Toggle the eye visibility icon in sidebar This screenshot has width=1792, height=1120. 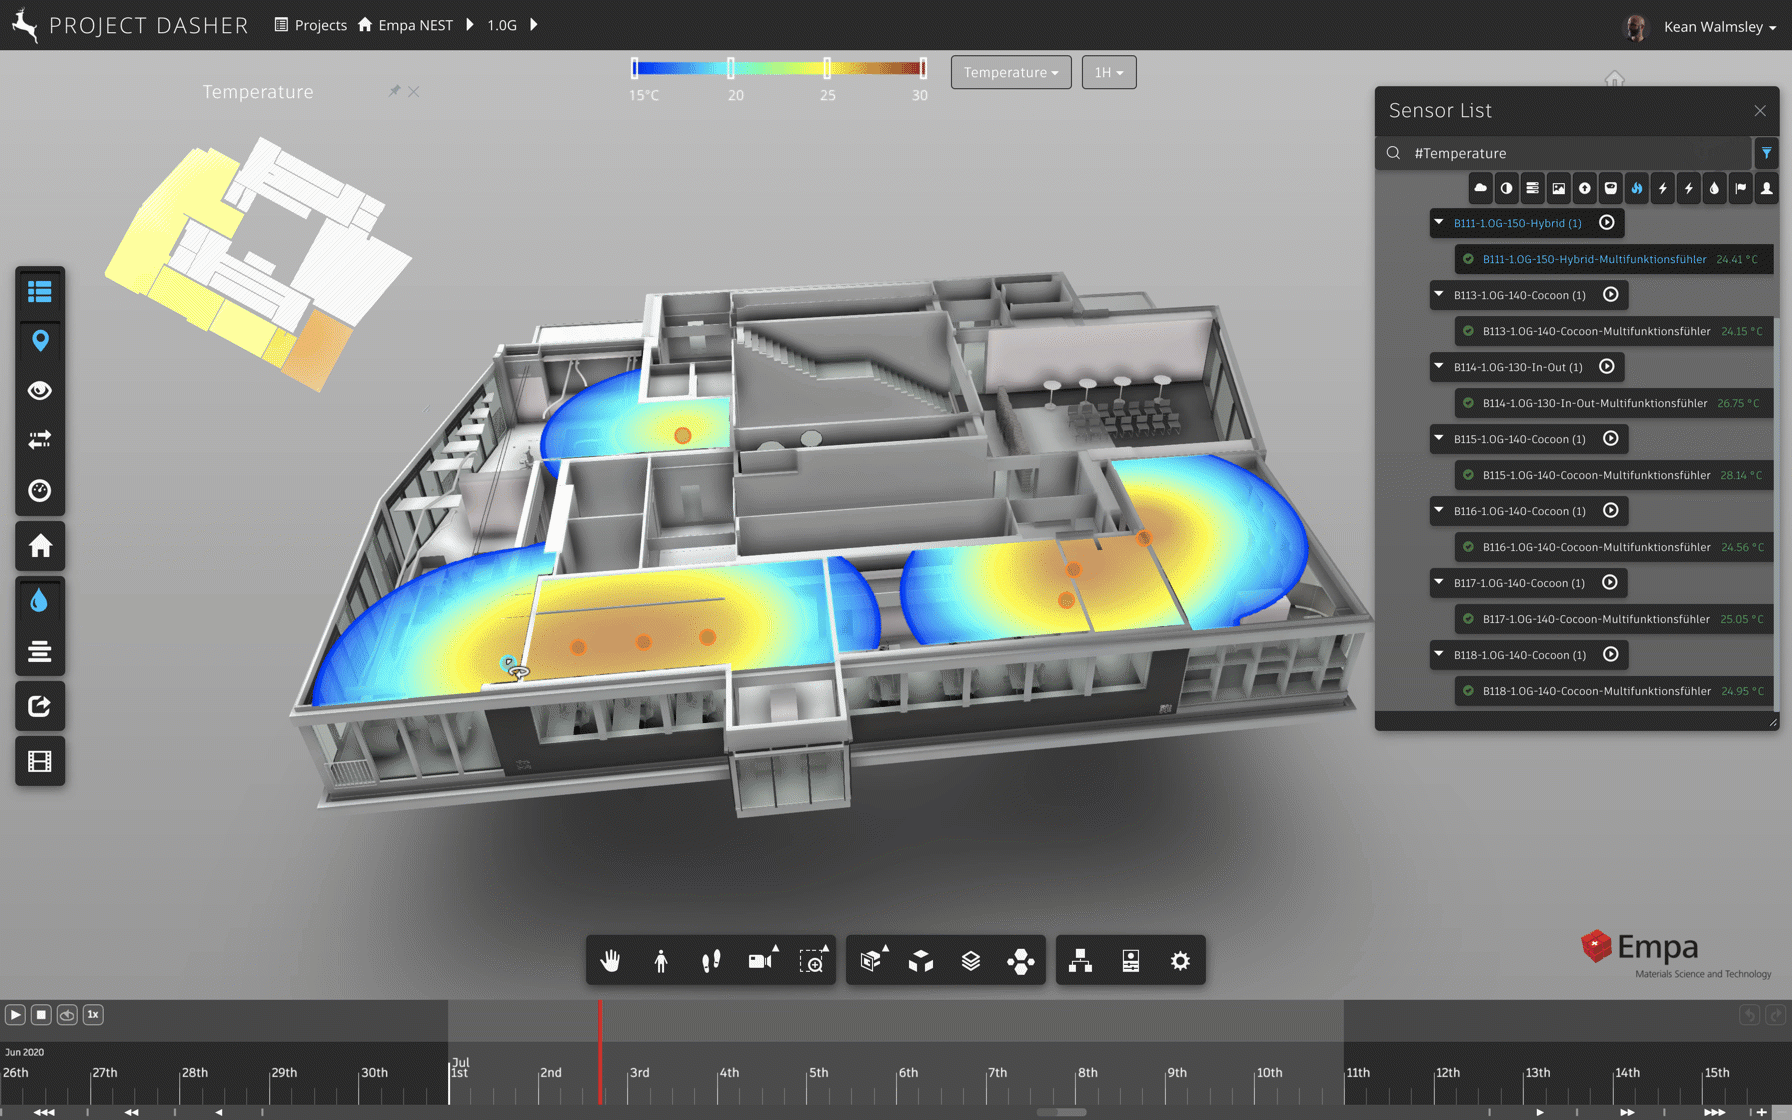click(x=40, y=391)
